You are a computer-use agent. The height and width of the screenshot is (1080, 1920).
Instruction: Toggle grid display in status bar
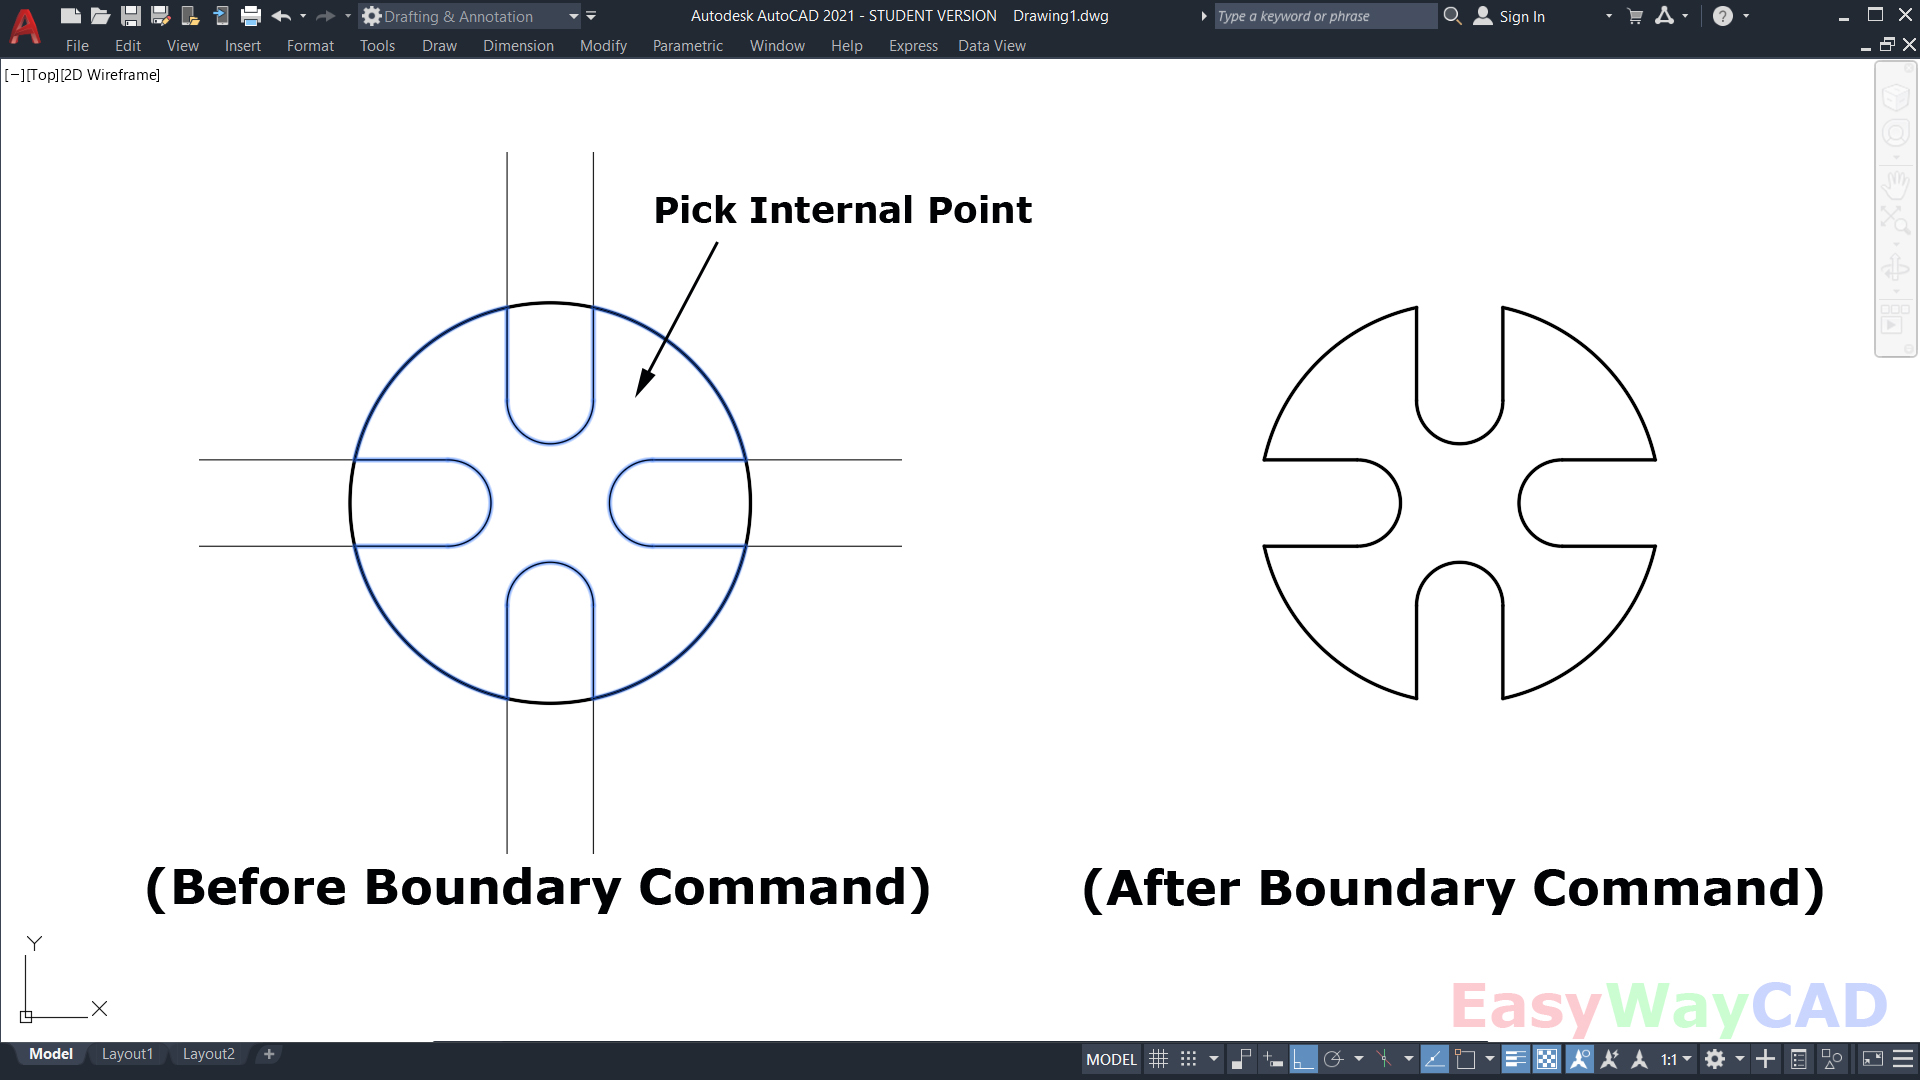tap(1158, 1058)
